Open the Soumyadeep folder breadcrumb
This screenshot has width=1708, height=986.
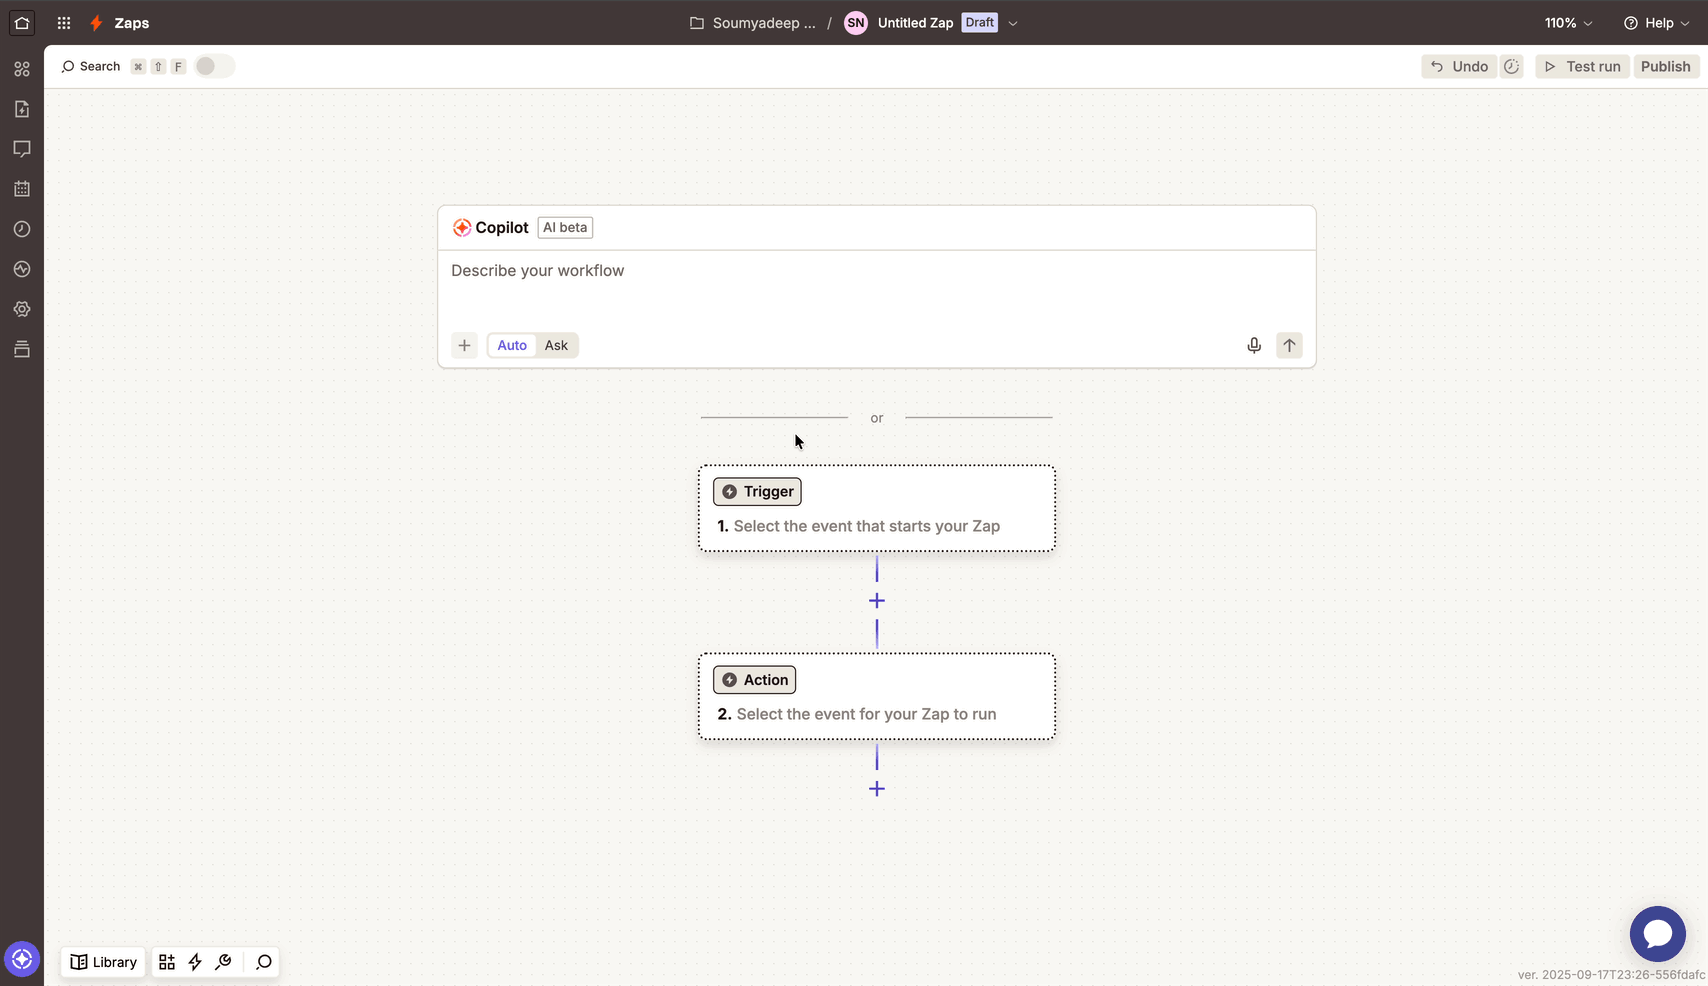click(753, 23)
